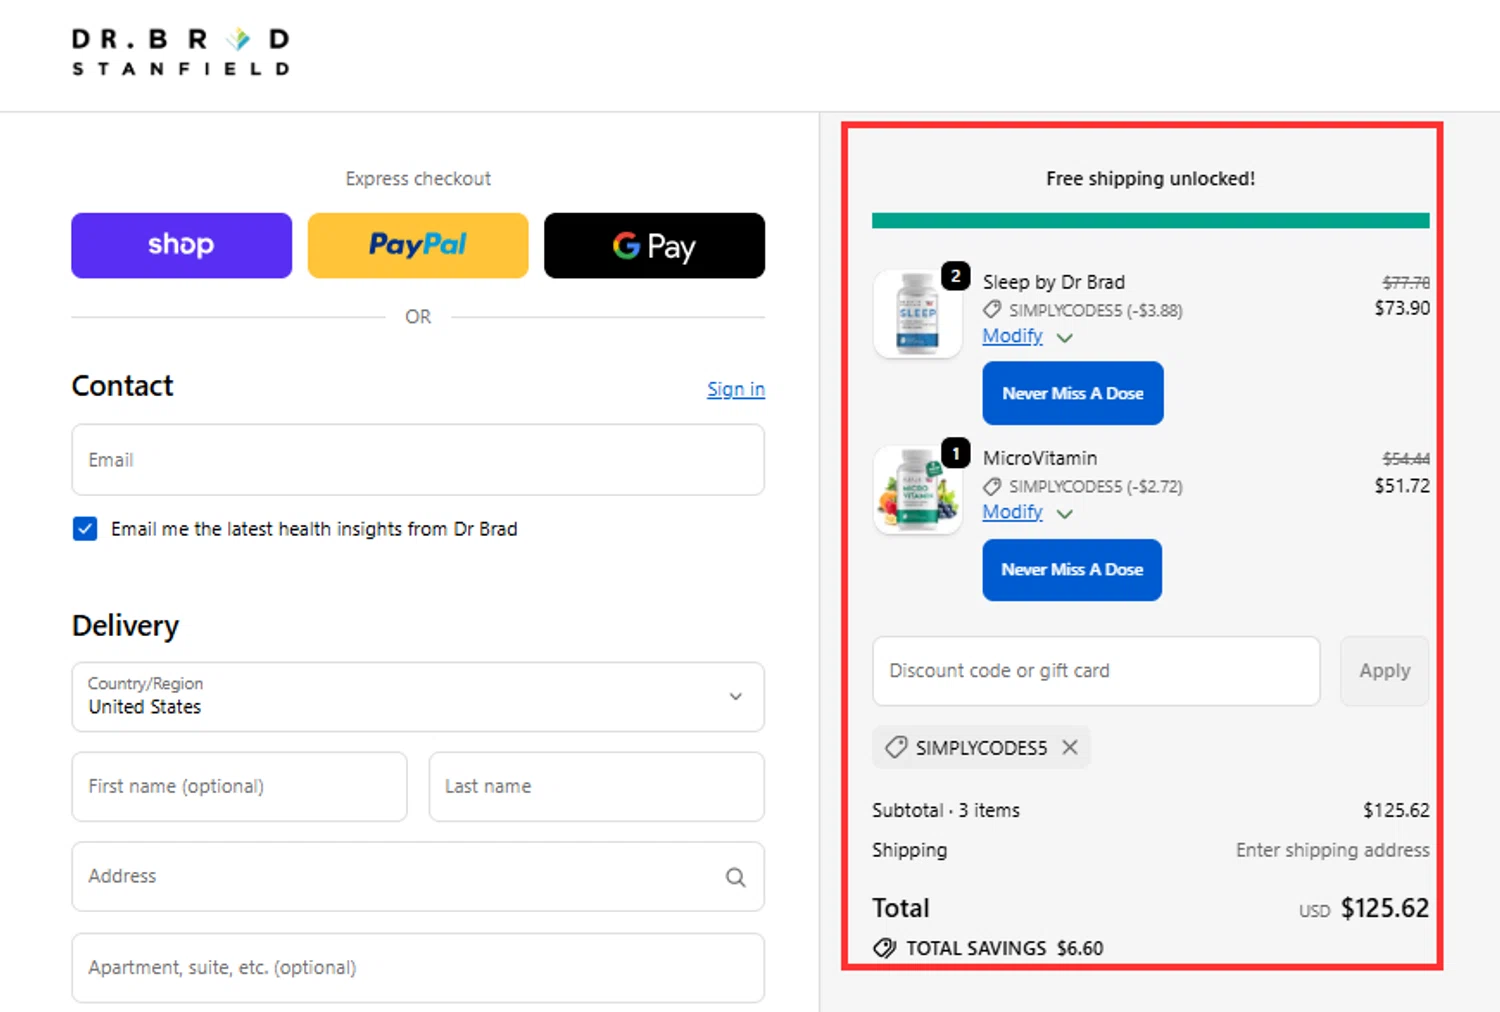Never Miss A Dose for MicroVitamin
Image resolution: width=1500 pixels, height=1012 pixels.
tap(1072, 570)
